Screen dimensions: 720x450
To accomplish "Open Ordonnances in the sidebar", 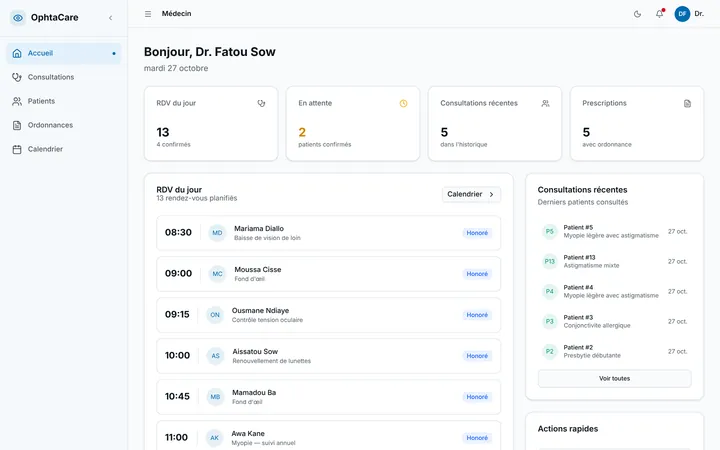I will 64,125.
